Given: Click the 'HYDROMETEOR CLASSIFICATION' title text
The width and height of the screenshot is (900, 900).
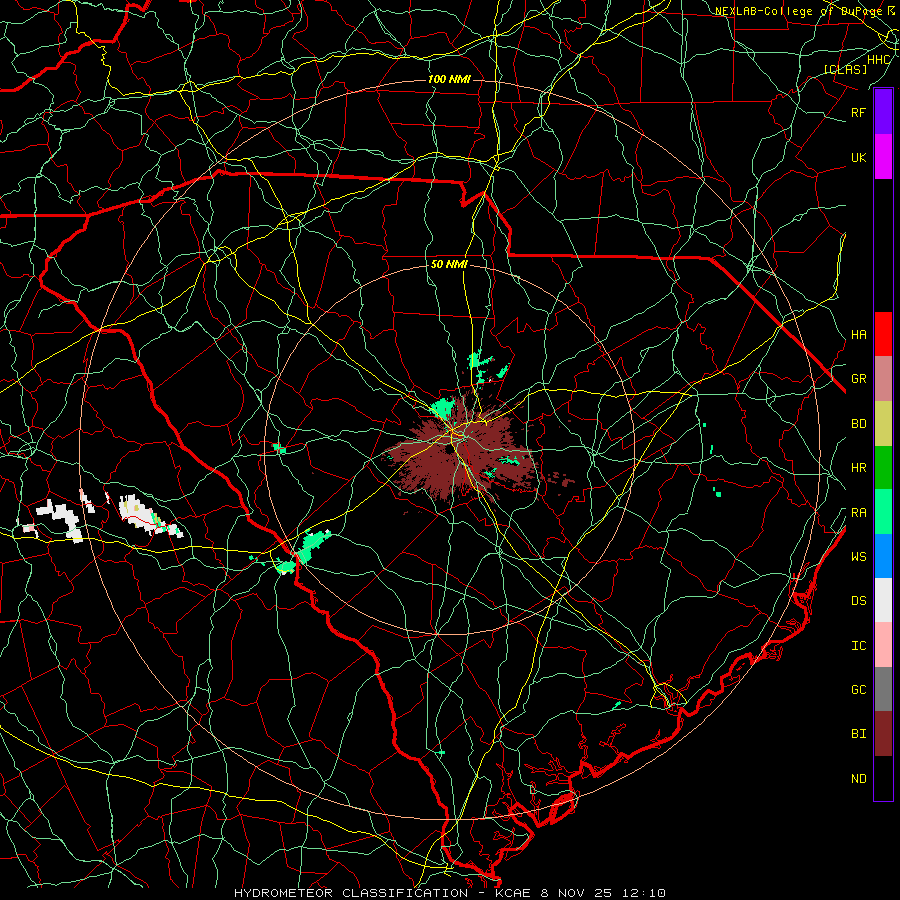Looking at the screenshot, I should point(351,893).
